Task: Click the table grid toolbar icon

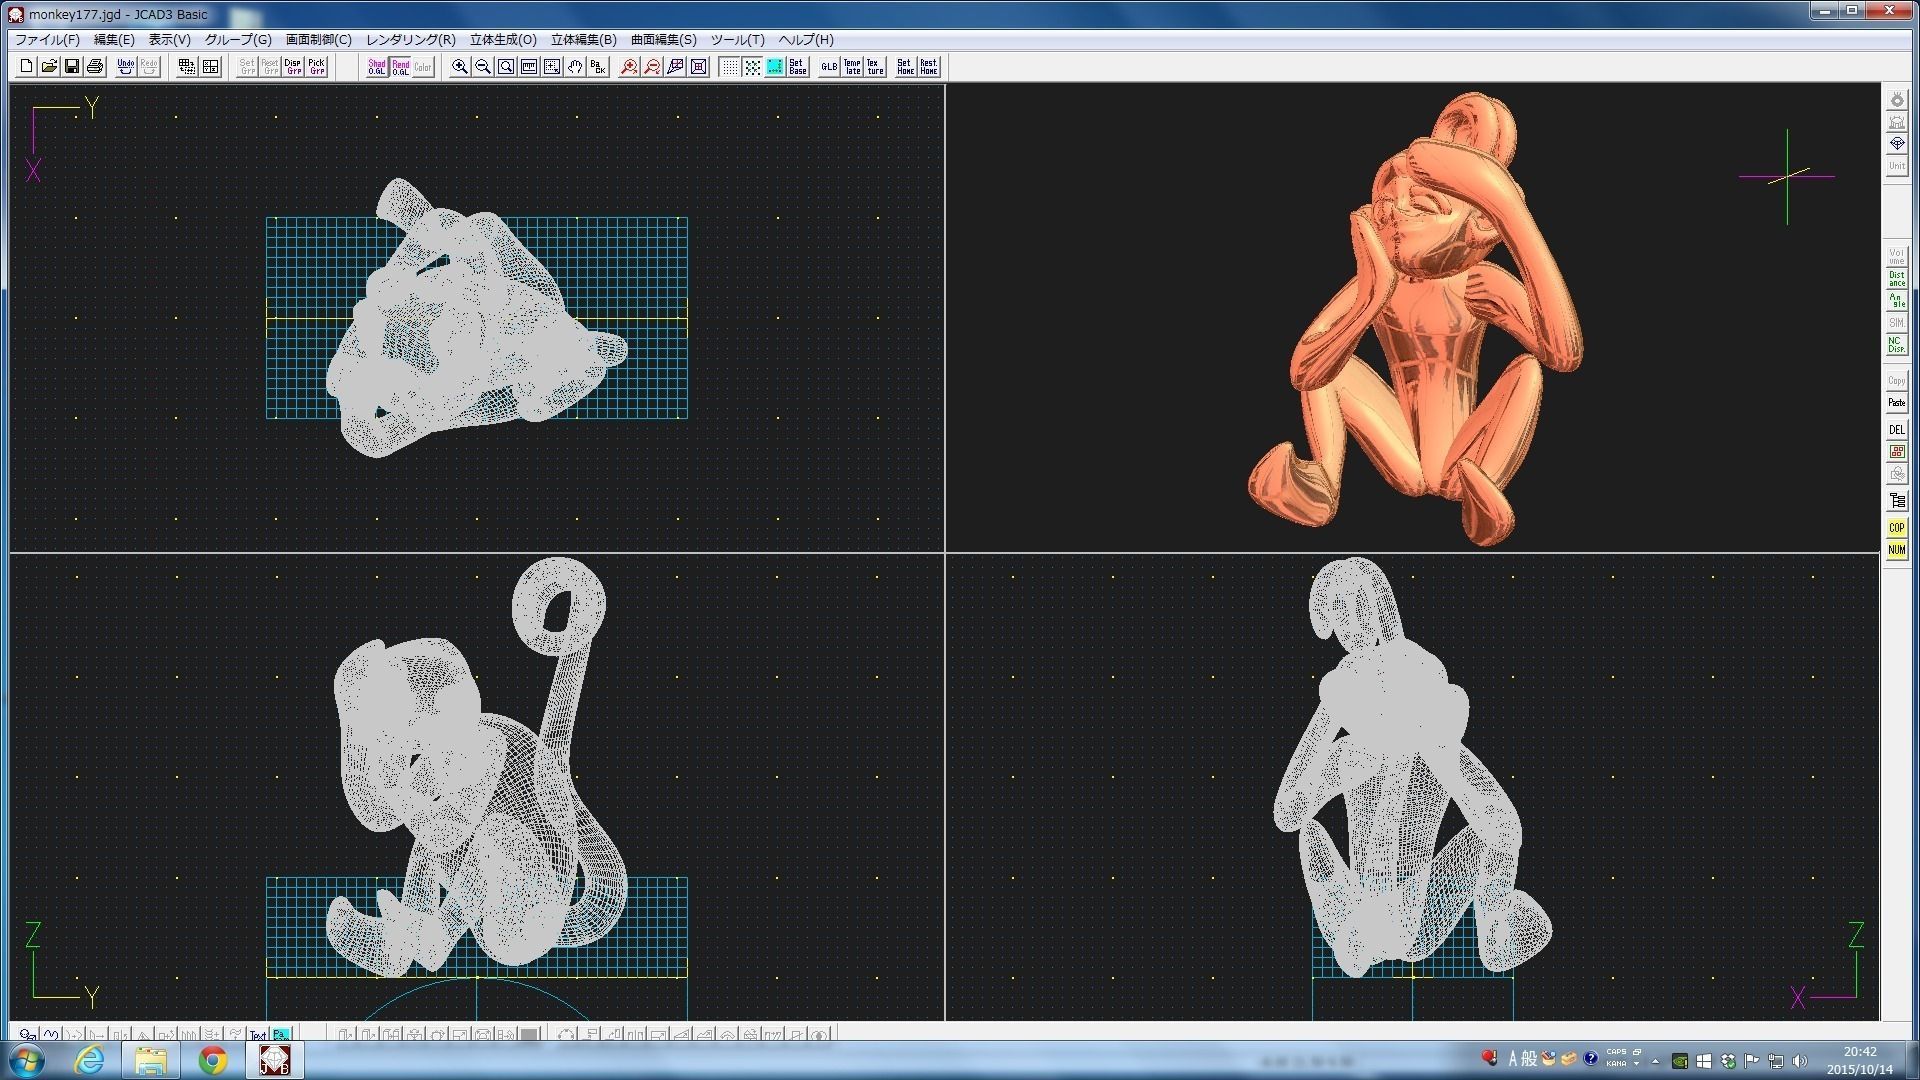Action: (186, 67)
